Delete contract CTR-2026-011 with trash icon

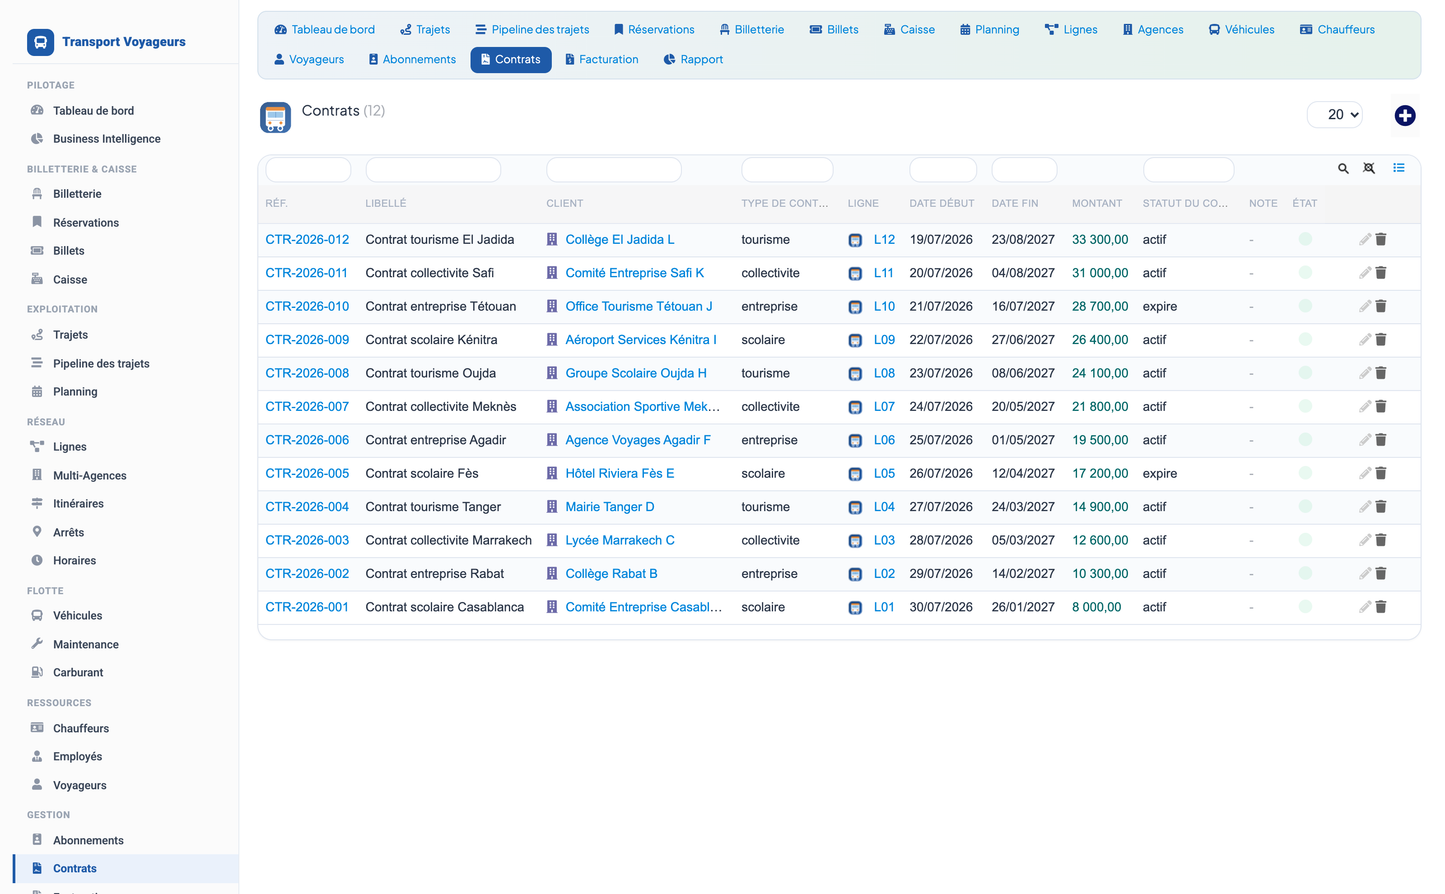coord(1381,273)
